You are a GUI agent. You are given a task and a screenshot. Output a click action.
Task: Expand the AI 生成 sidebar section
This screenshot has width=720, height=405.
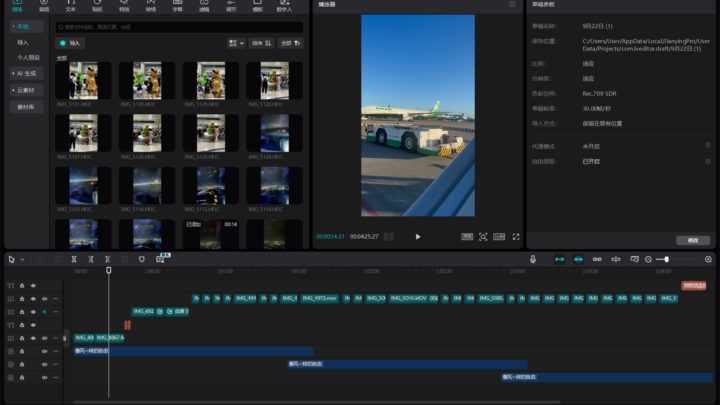pos(27,73)
